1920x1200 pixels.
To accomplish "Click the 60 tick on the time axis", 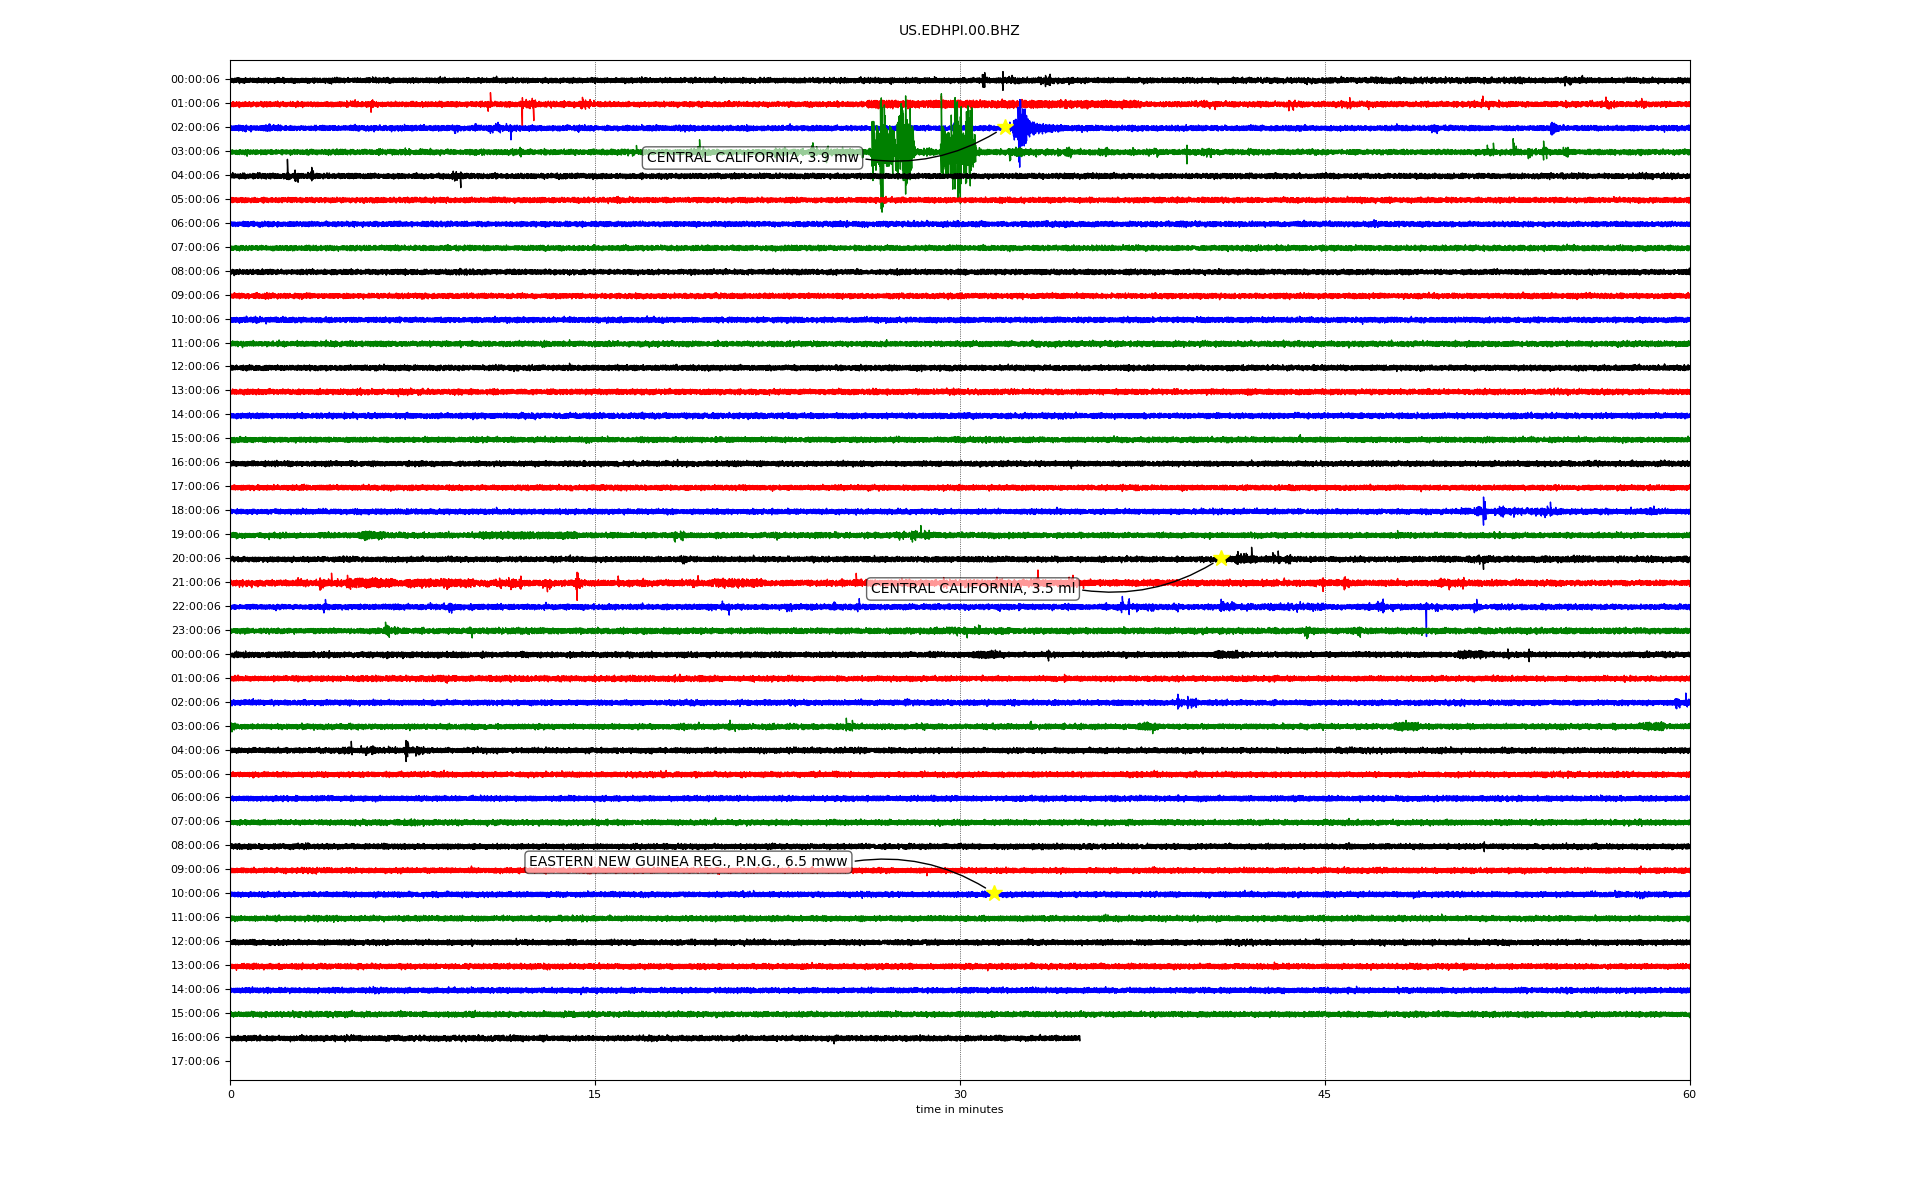I will pos(1689,1094).
